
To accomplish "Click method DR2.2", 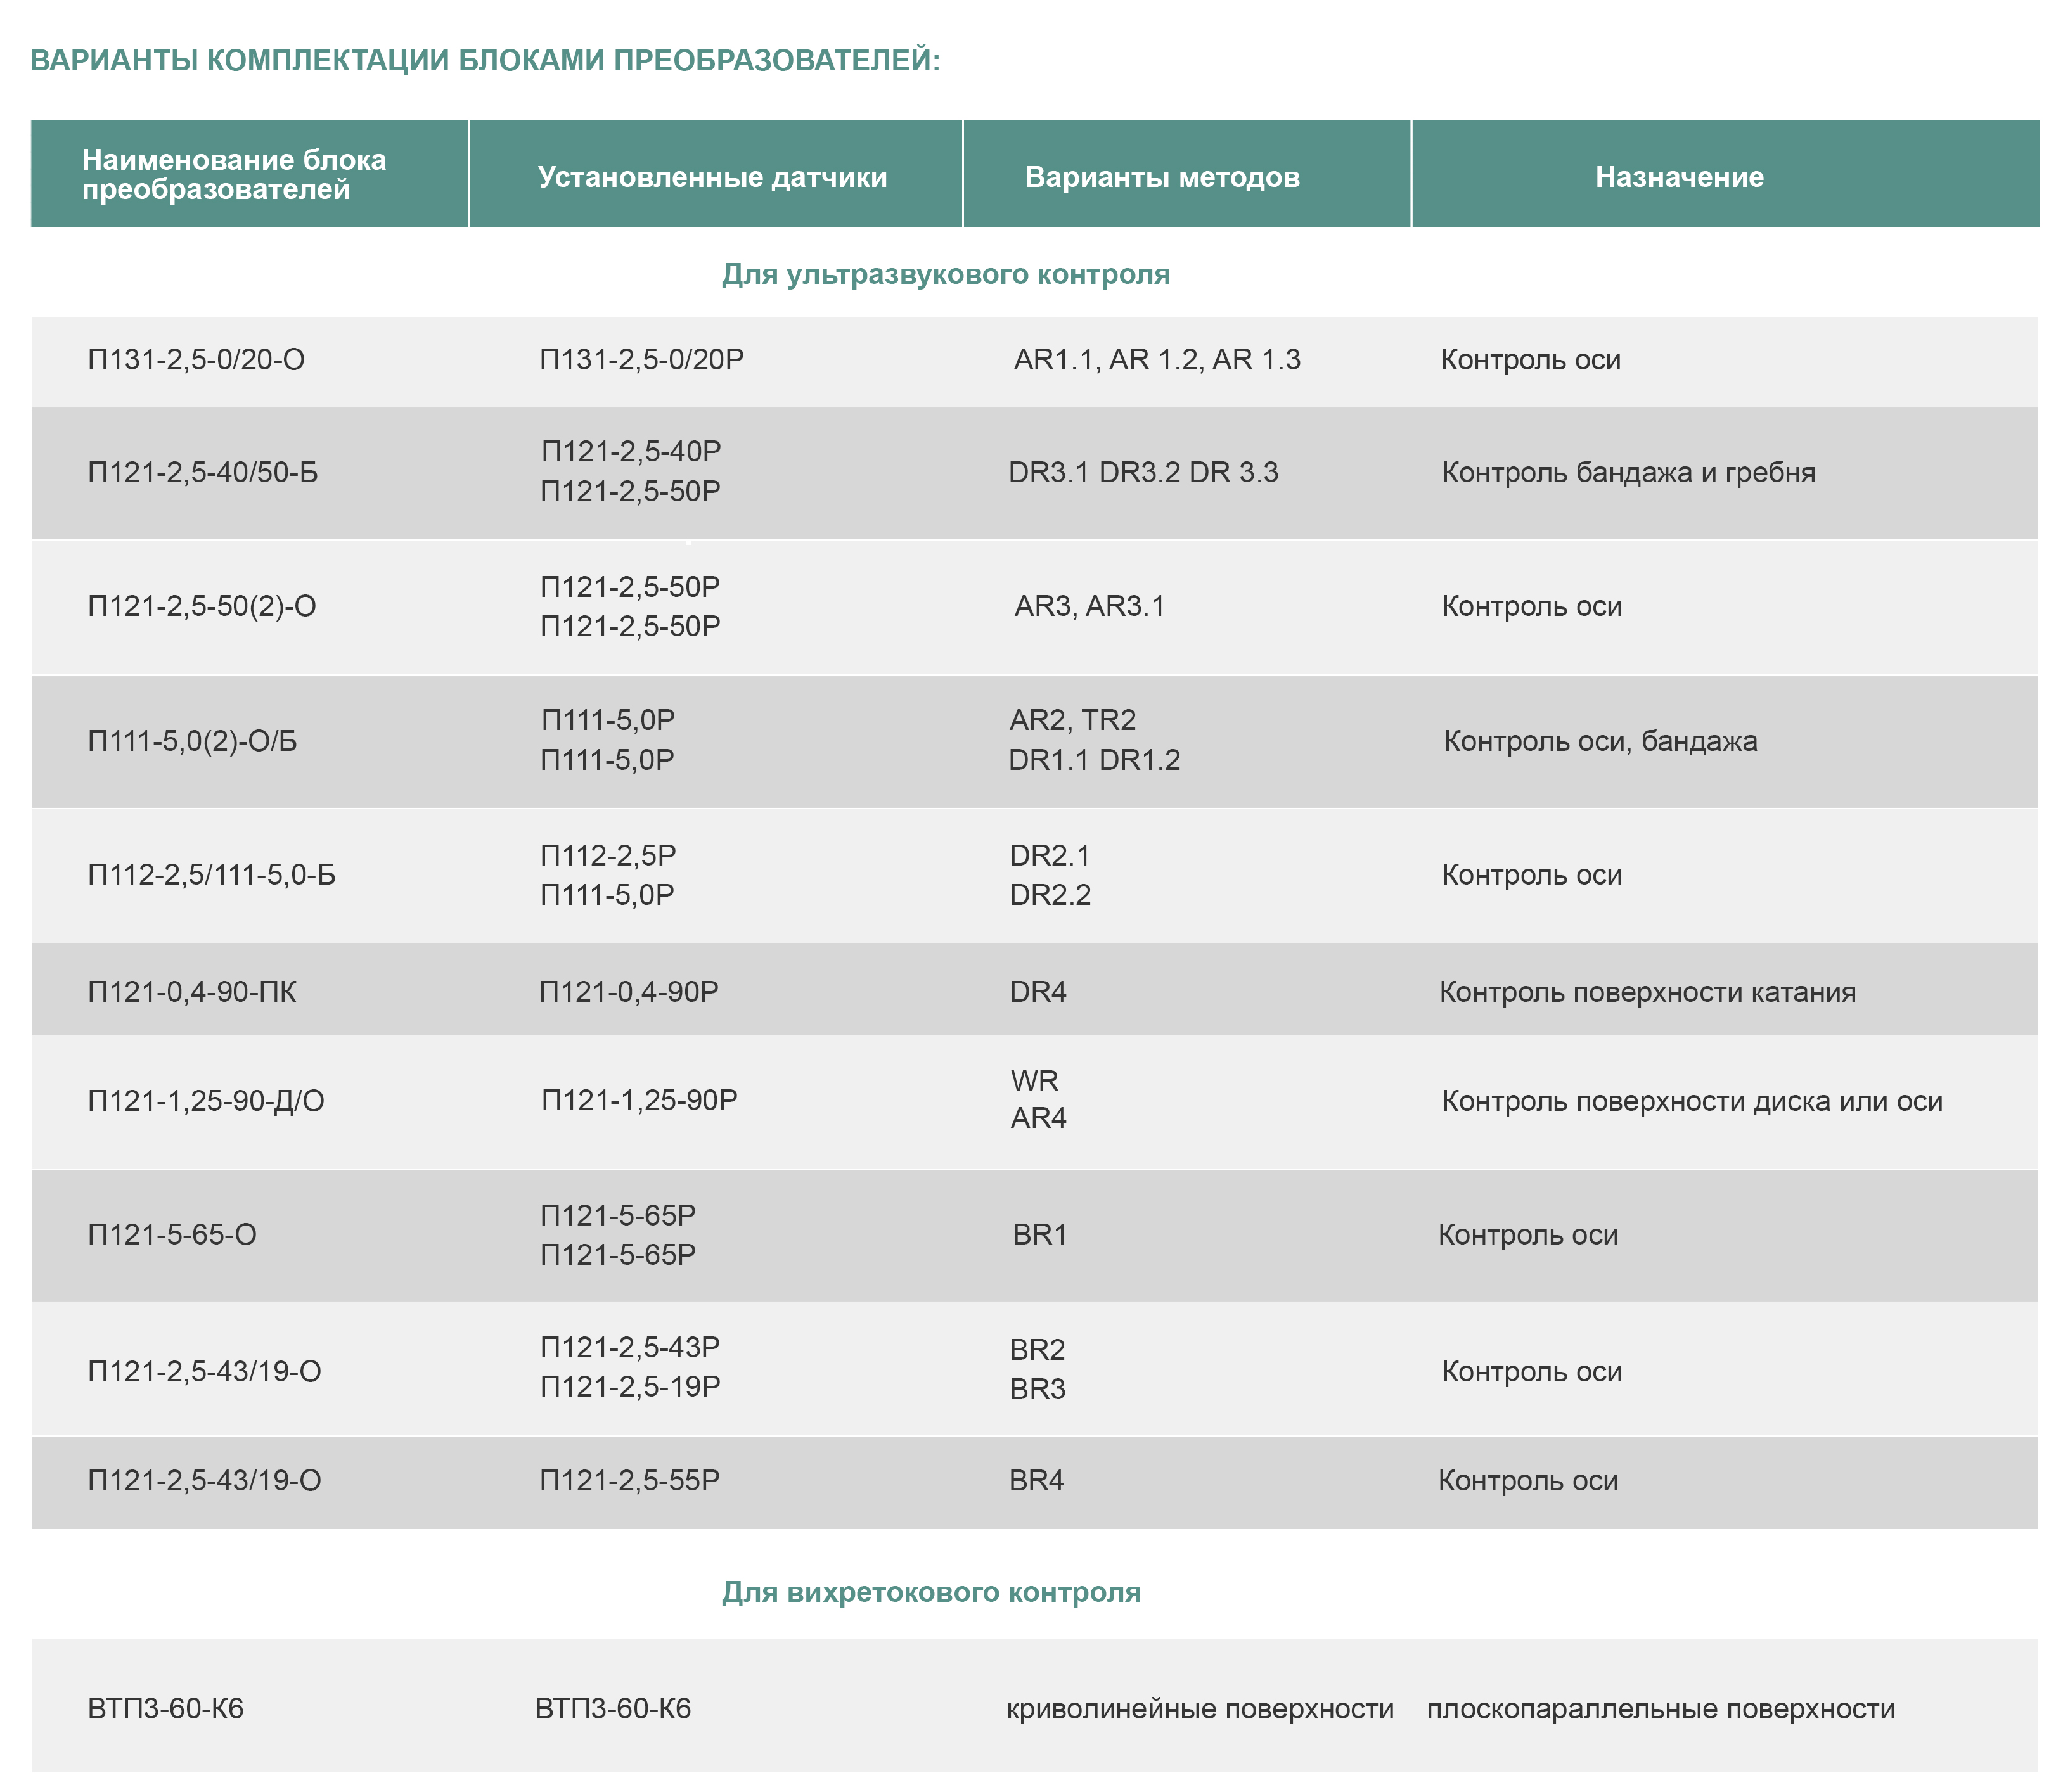I will pyautogui.click(x=1050, y=895).
